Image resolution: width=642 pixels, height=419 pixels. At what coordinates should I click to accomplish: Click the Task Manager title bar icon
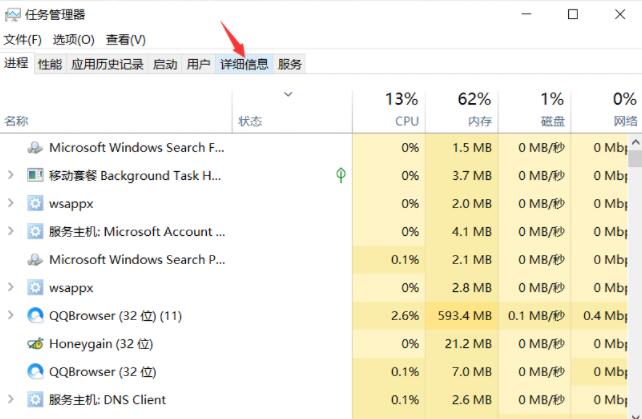[13, 14]
